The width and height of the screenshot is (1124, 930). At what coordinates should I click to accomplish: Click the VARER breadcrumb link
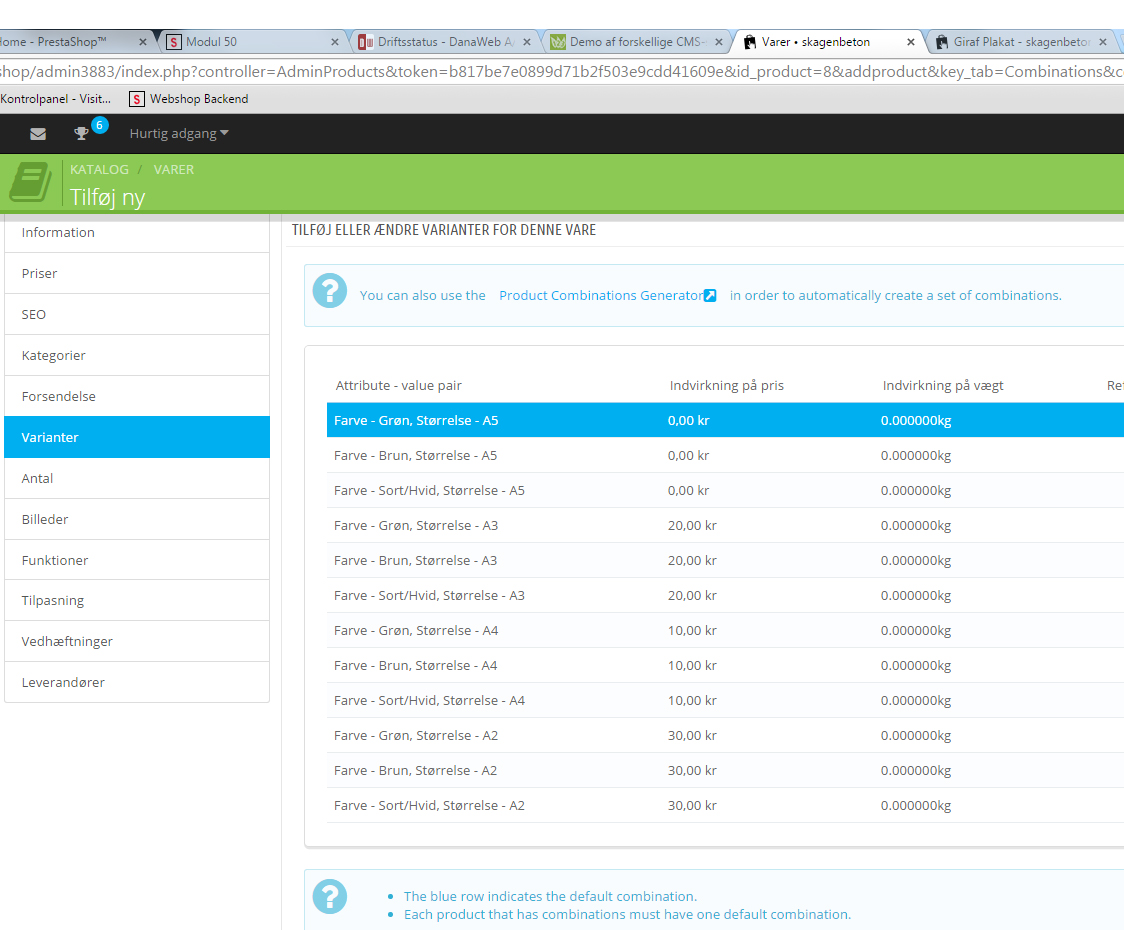[x=174, y=169]
